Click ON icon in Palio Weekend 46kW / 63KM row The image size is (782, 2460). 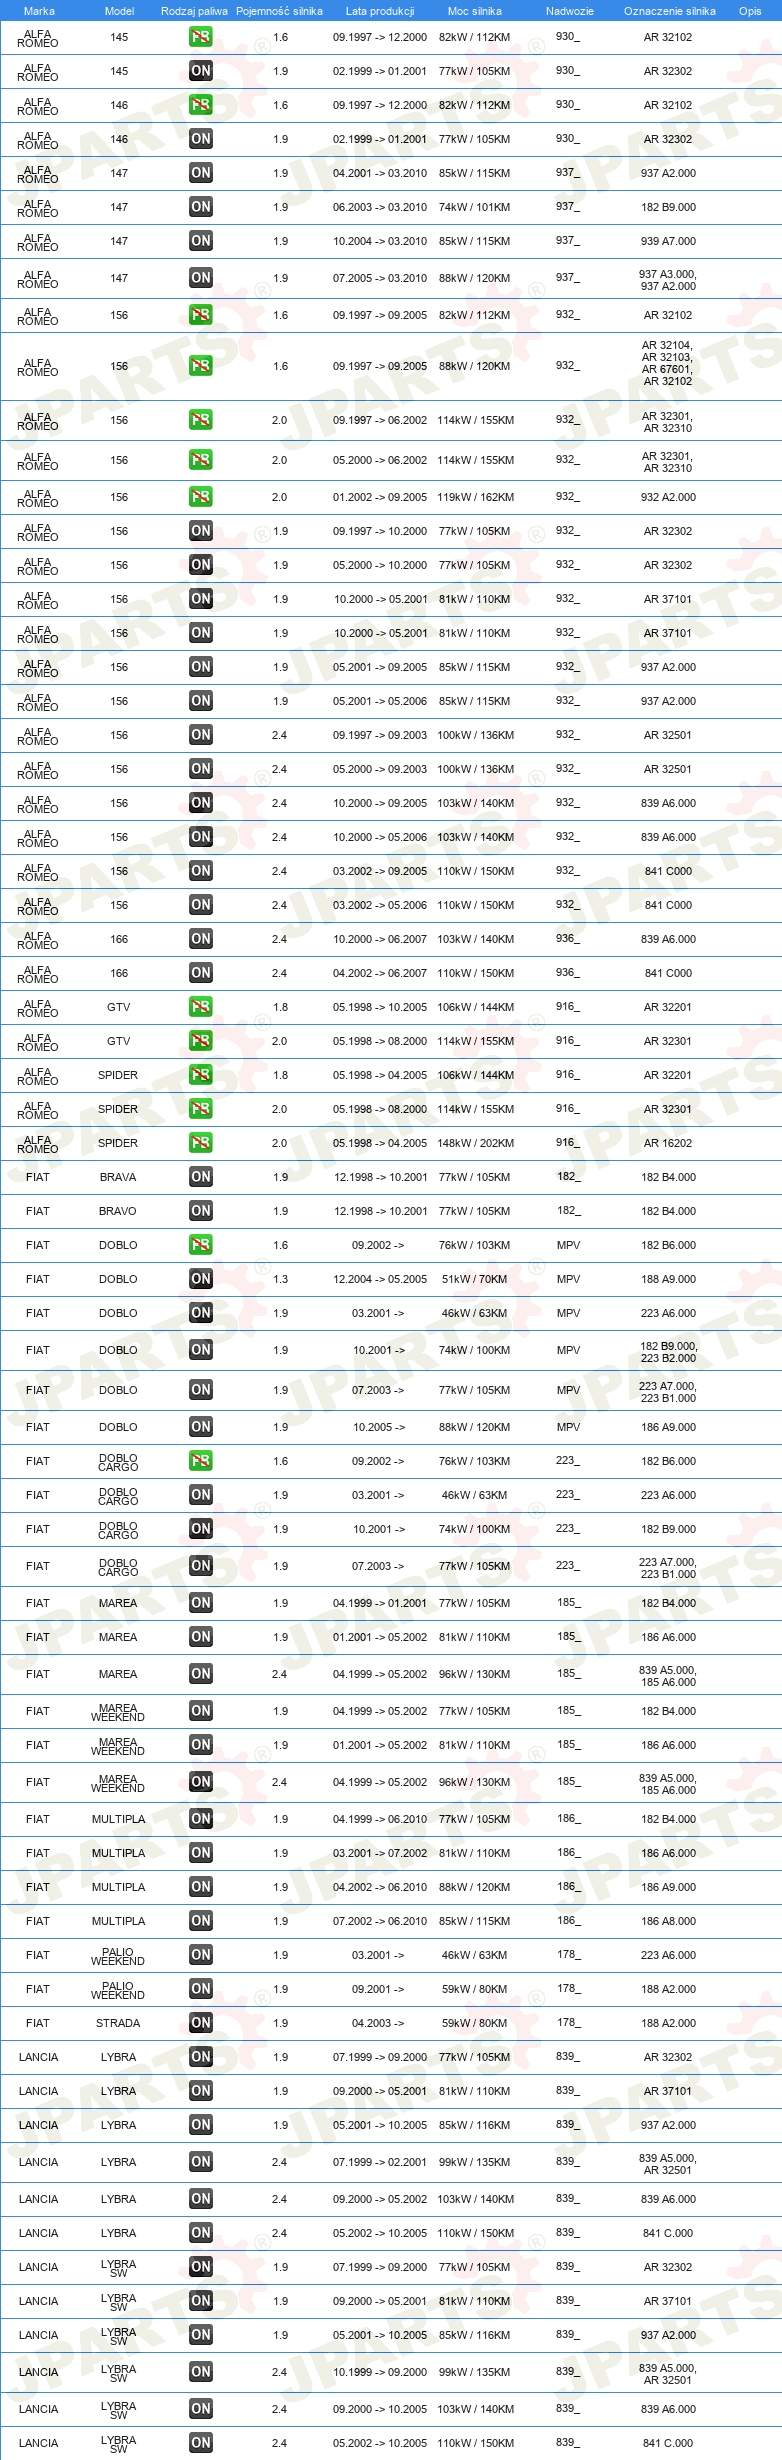click(x=201, y=1955)
